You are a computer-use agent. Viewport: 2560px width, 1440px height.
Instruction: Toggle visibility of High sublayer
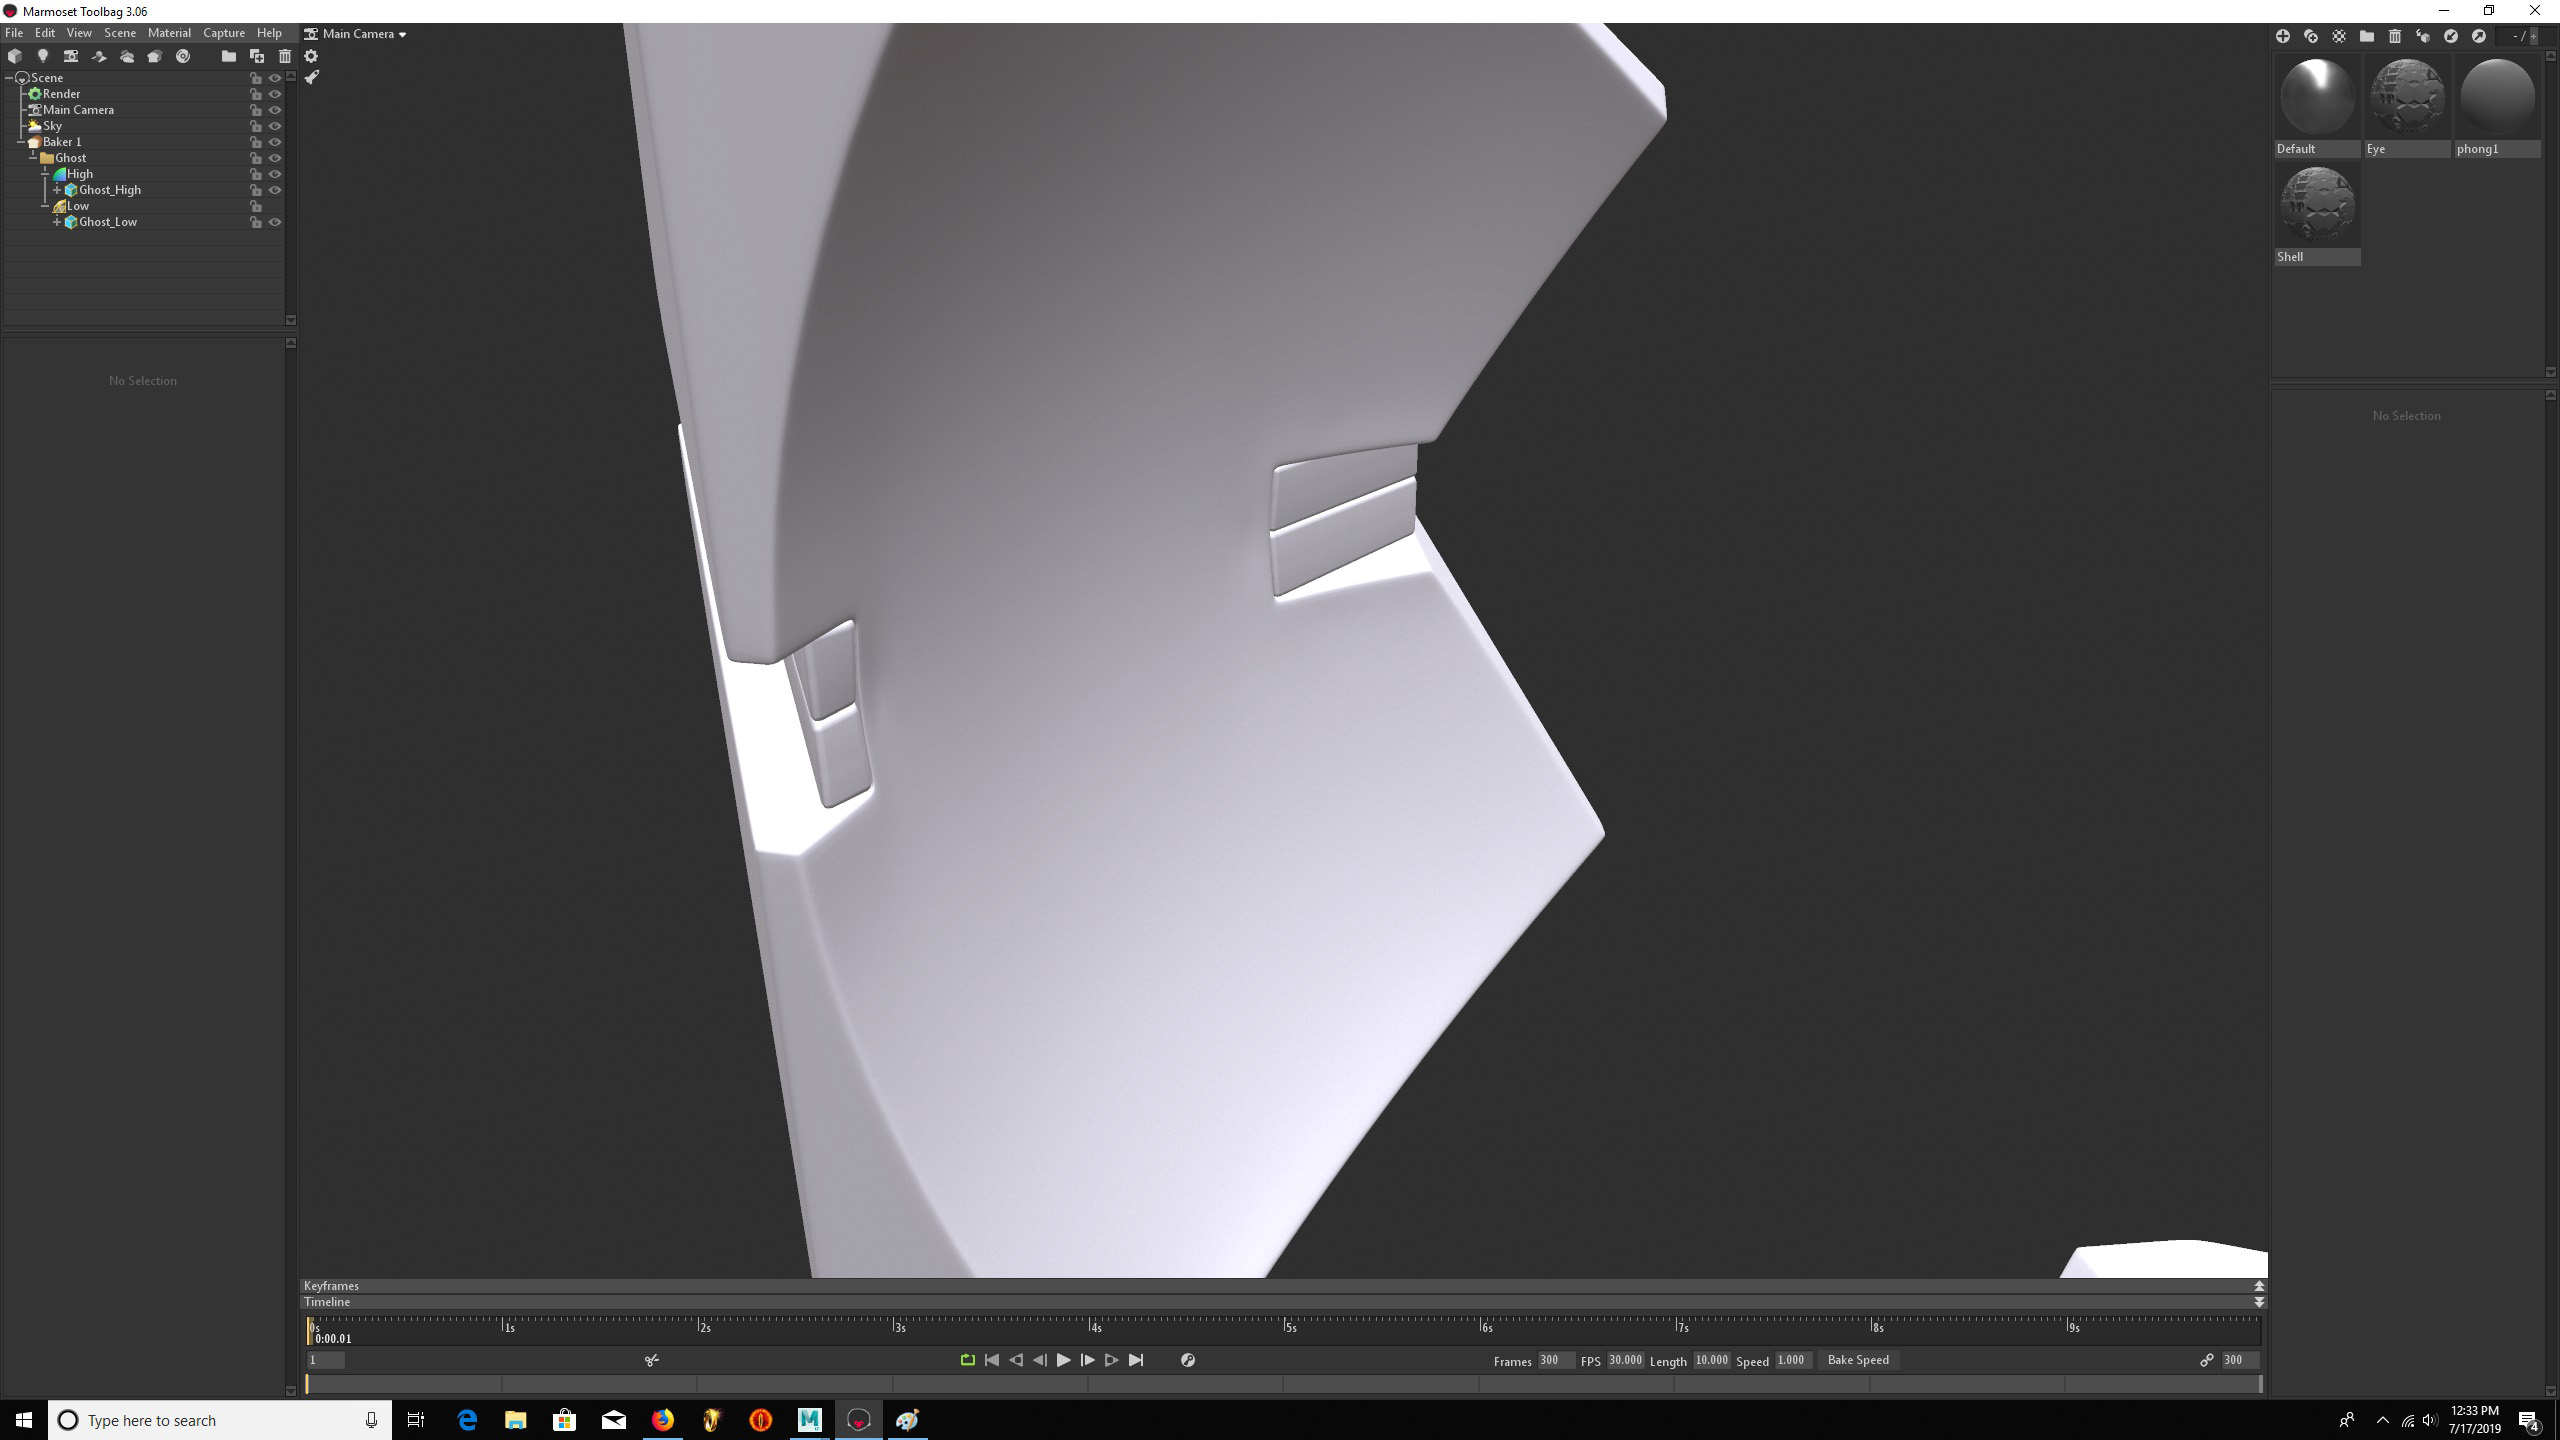[276, 174]
